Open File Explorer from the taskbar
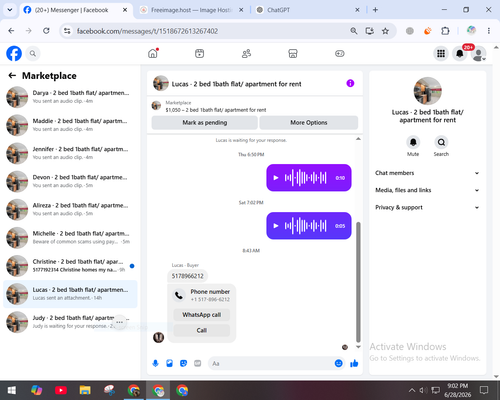The height and width of the screenshot is (400, 500). [x=85, y=390]
